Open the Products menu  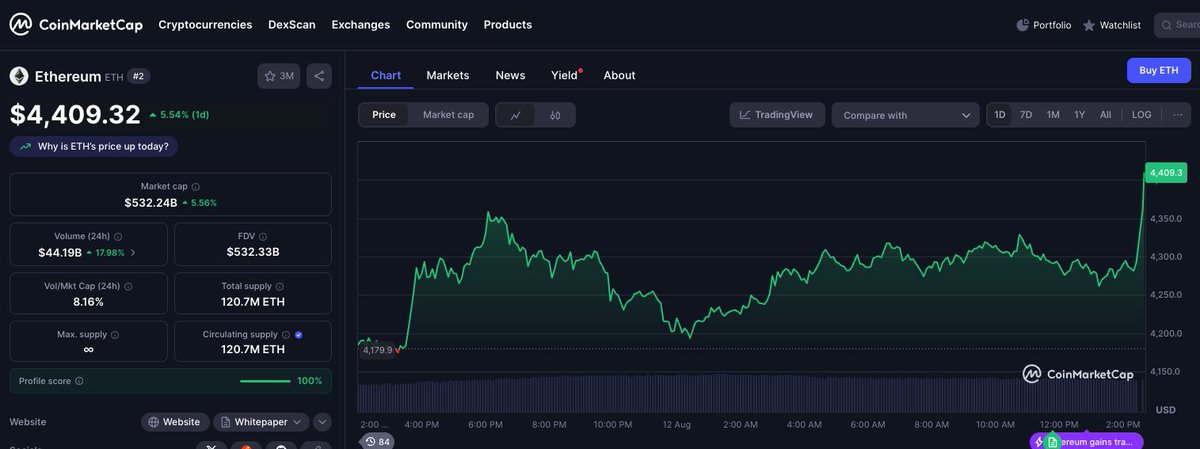(508, 25)
